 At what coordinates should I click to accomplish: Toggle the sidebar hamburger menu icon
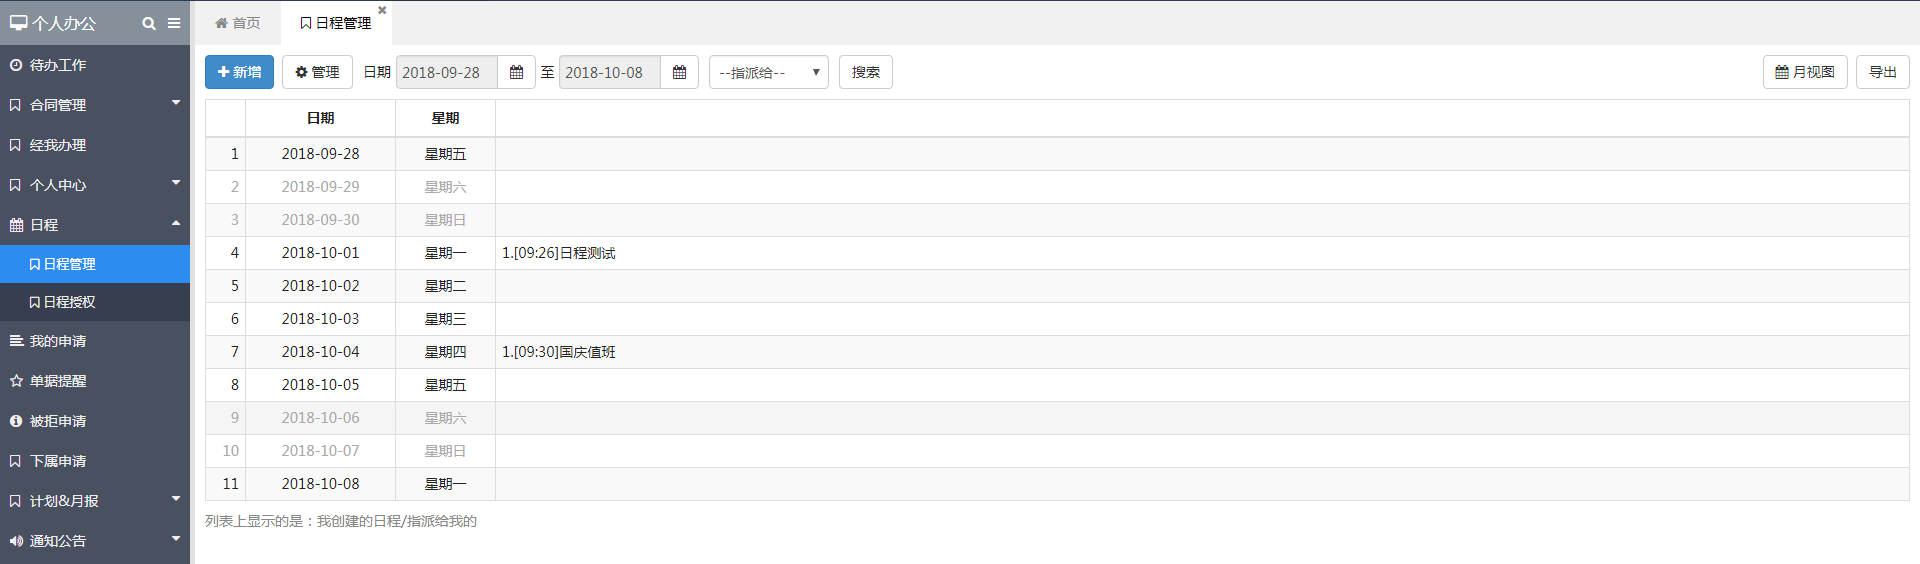(174, 23)
